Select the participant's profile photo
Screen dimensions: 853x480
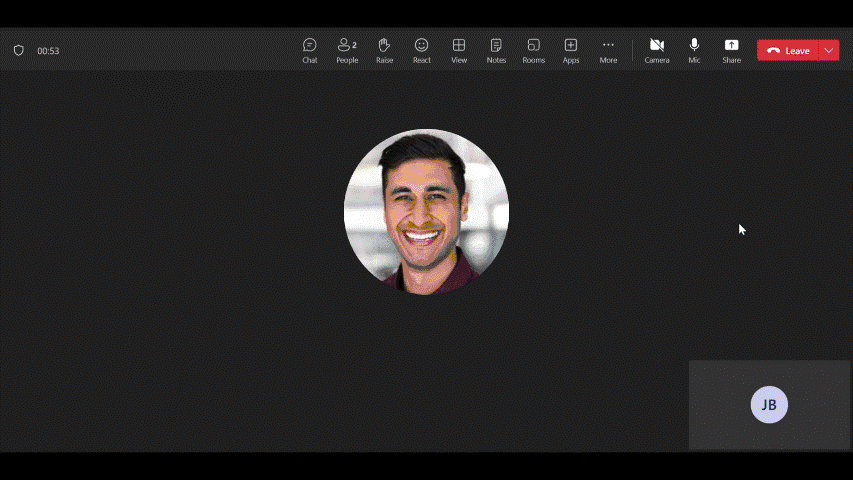pos(426,212)
